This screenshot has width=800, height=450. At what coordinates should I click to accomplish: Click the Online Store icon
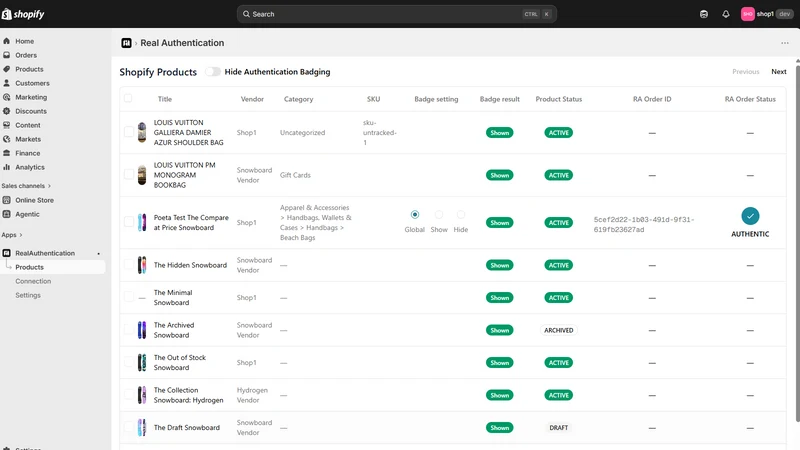[x=7, y=200]
